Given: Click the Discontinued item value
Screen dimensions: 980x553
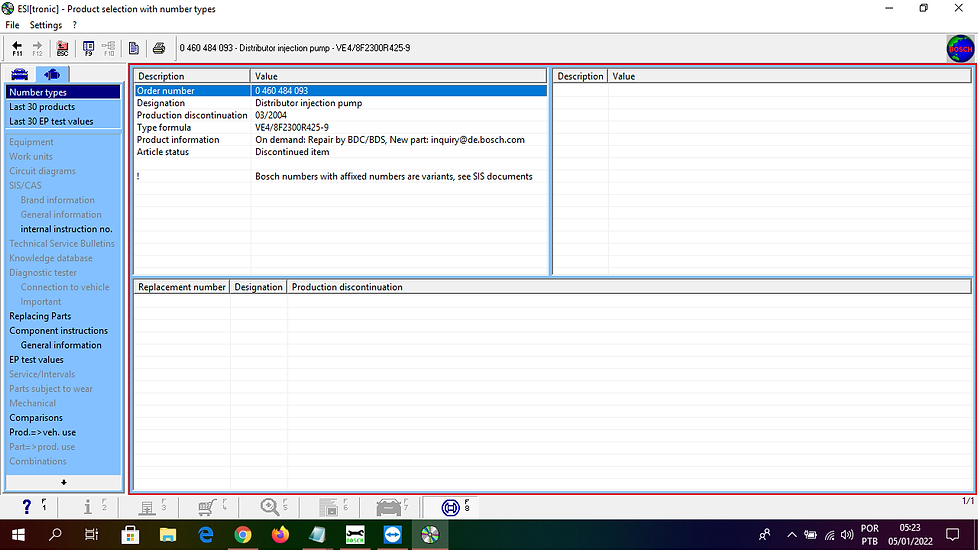Looking at the screenshot, I should (292, 152).
